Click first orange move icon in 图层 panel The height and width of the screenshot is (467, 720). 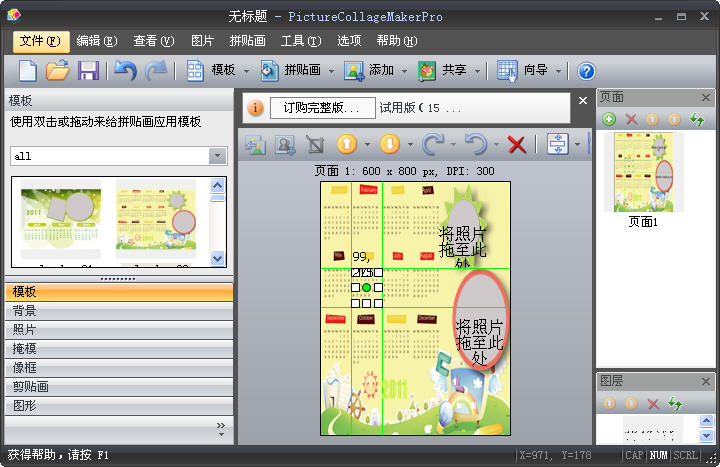coord(609,404)
